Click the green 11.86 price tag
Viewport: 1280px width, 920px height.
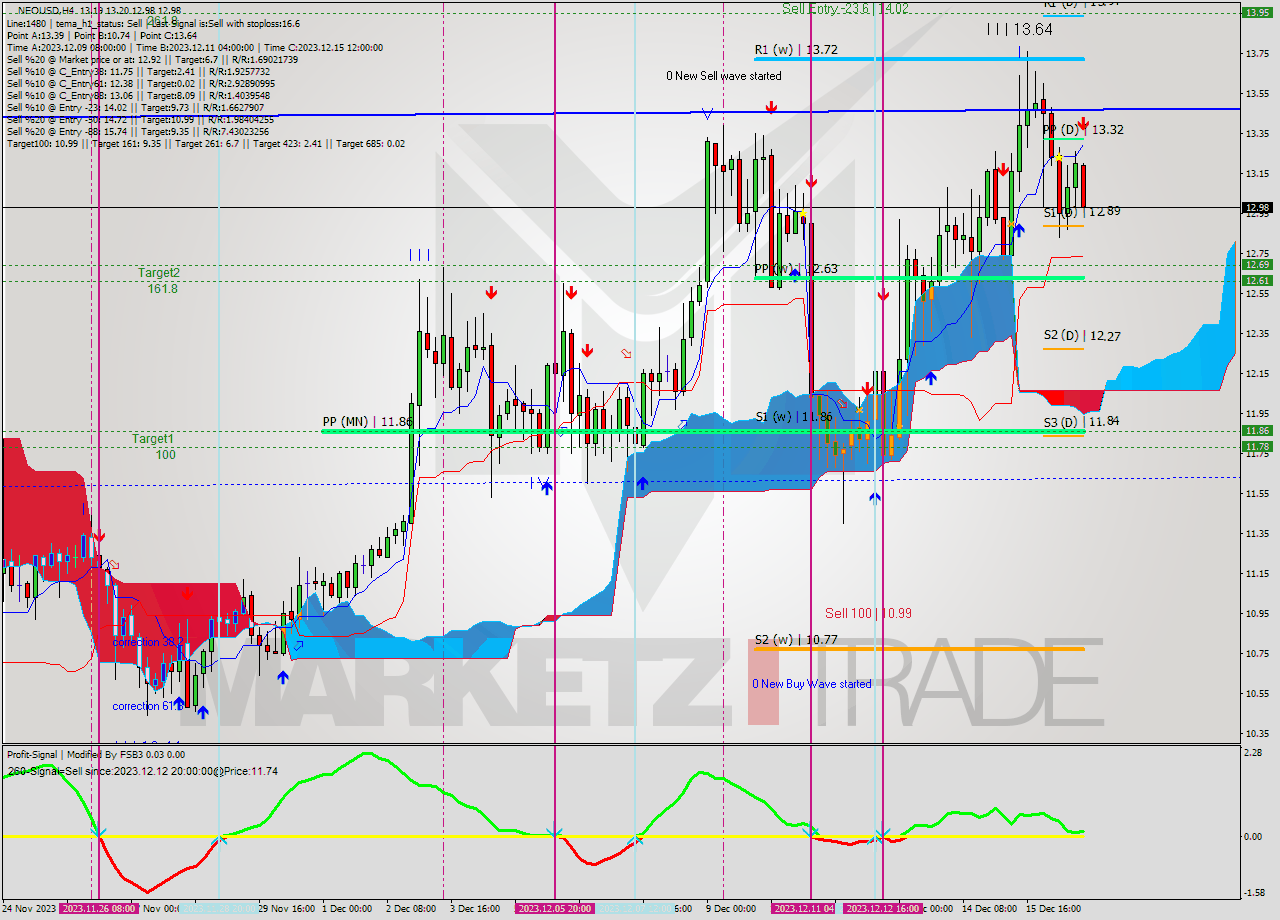coord(1257,431)
